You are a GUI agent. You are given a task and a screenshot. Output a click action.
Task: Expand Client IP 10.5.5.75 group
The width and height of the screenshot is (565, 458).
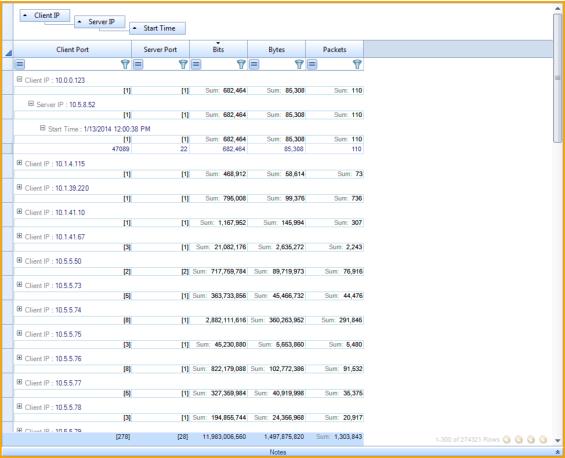(x=19, y=333)
